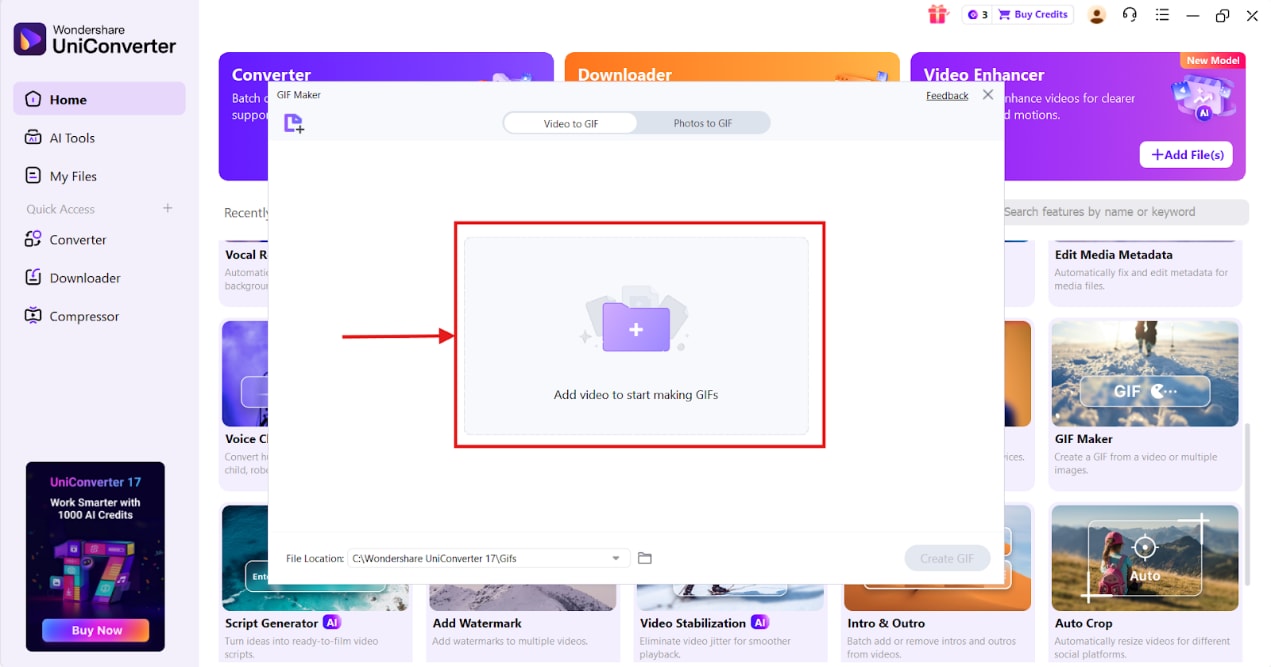This screenshot has width=1271, height=667.
Task: Click the AI badge beside Script Generator
Action: coord(331,622)
